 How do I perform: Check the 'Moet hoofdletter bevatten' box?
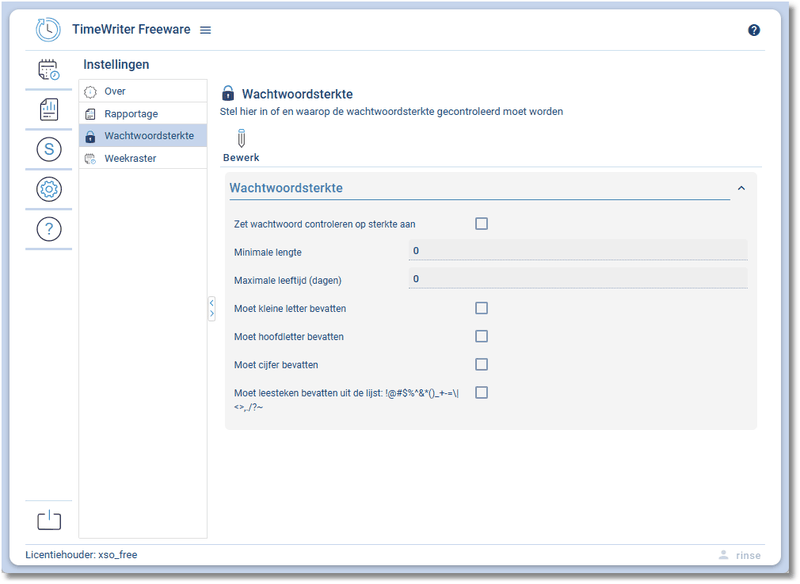pyautogui.click(x=481, y=336)
